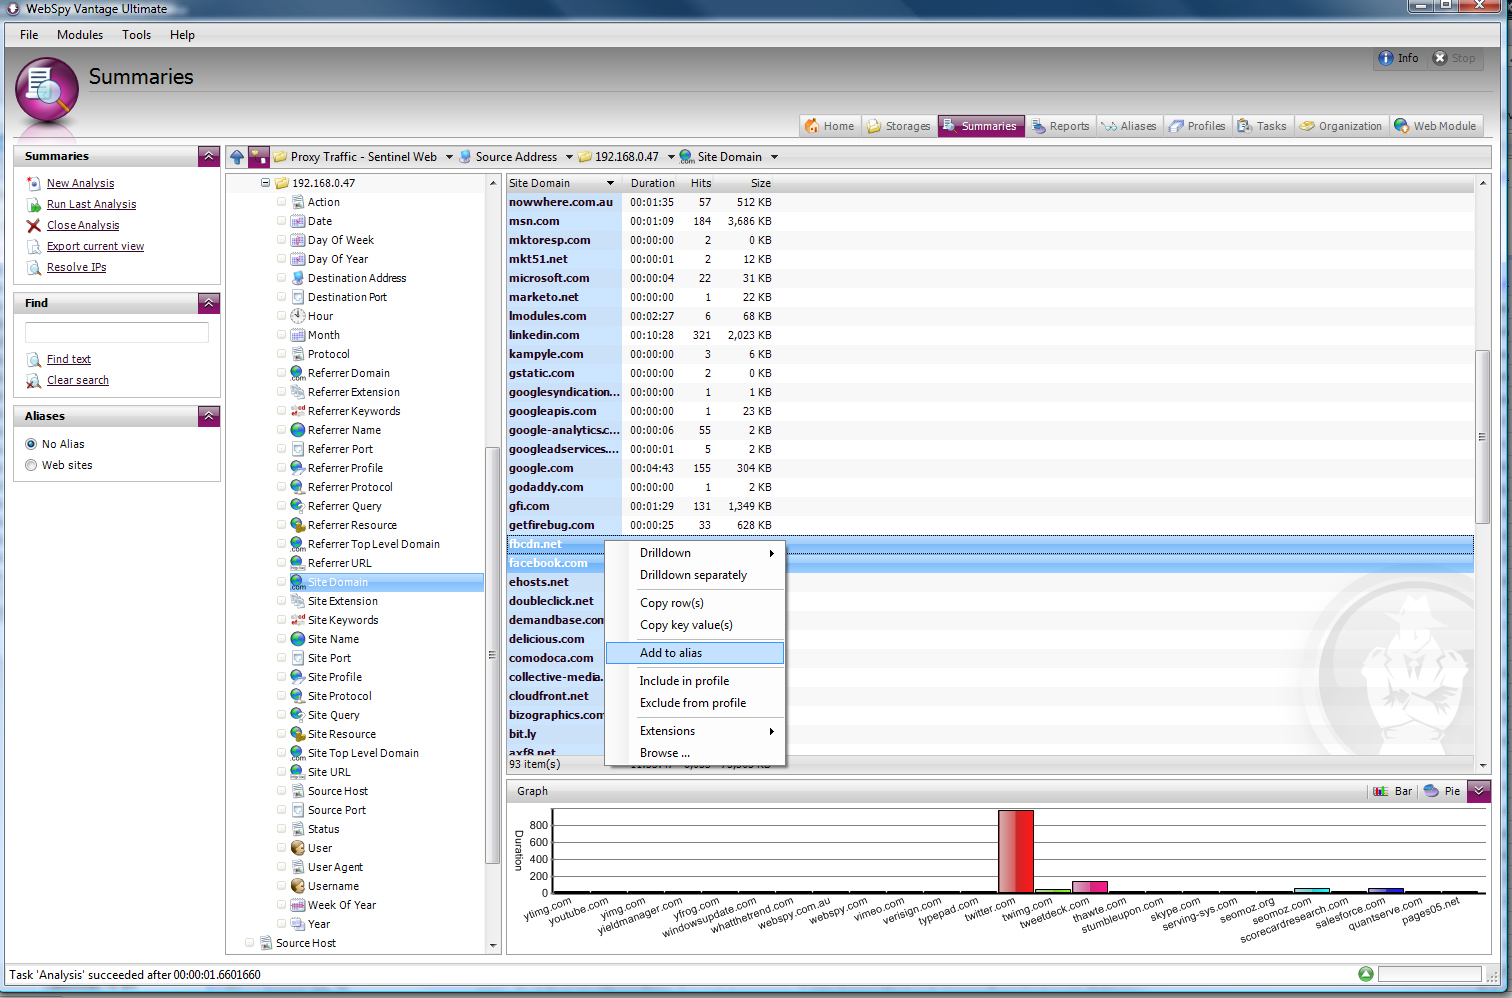Viewport: 1512px width, 998px height.
Task: Open Proxy Traffic - Sentinel Web dropdown arrow
Action: [x=449, y=157]
